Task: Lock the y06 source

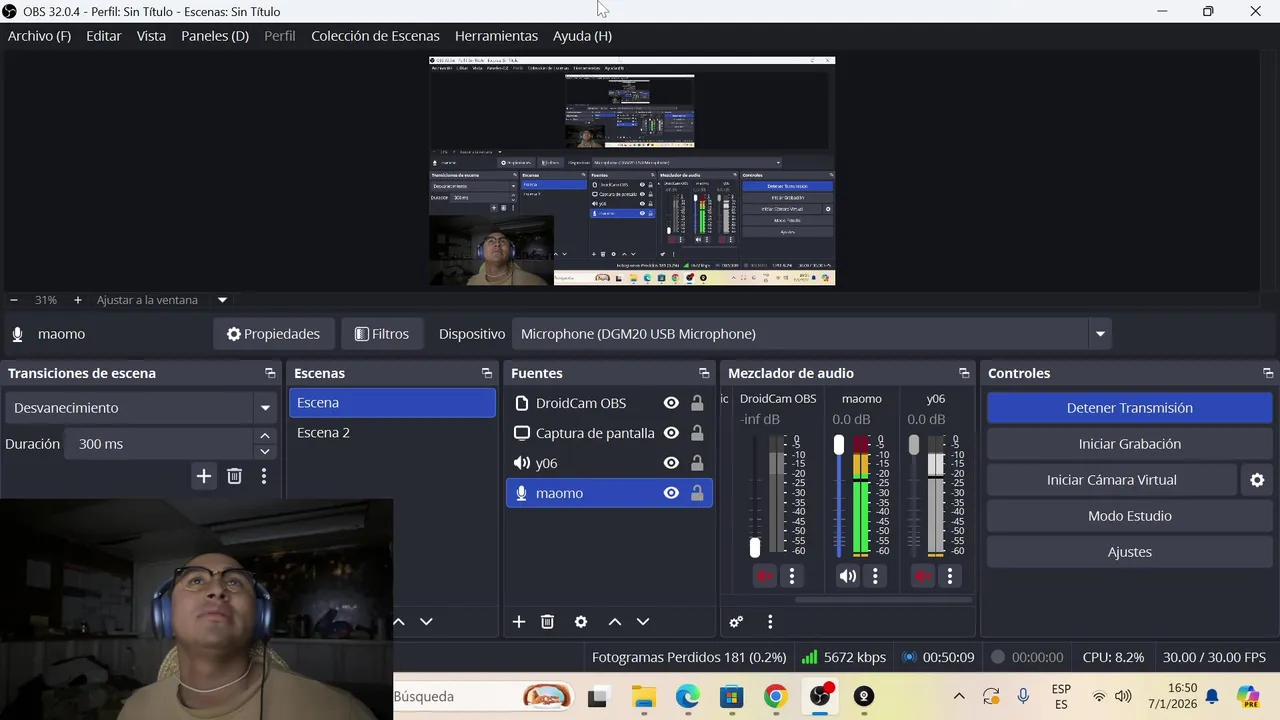Action: pos(697,463)
